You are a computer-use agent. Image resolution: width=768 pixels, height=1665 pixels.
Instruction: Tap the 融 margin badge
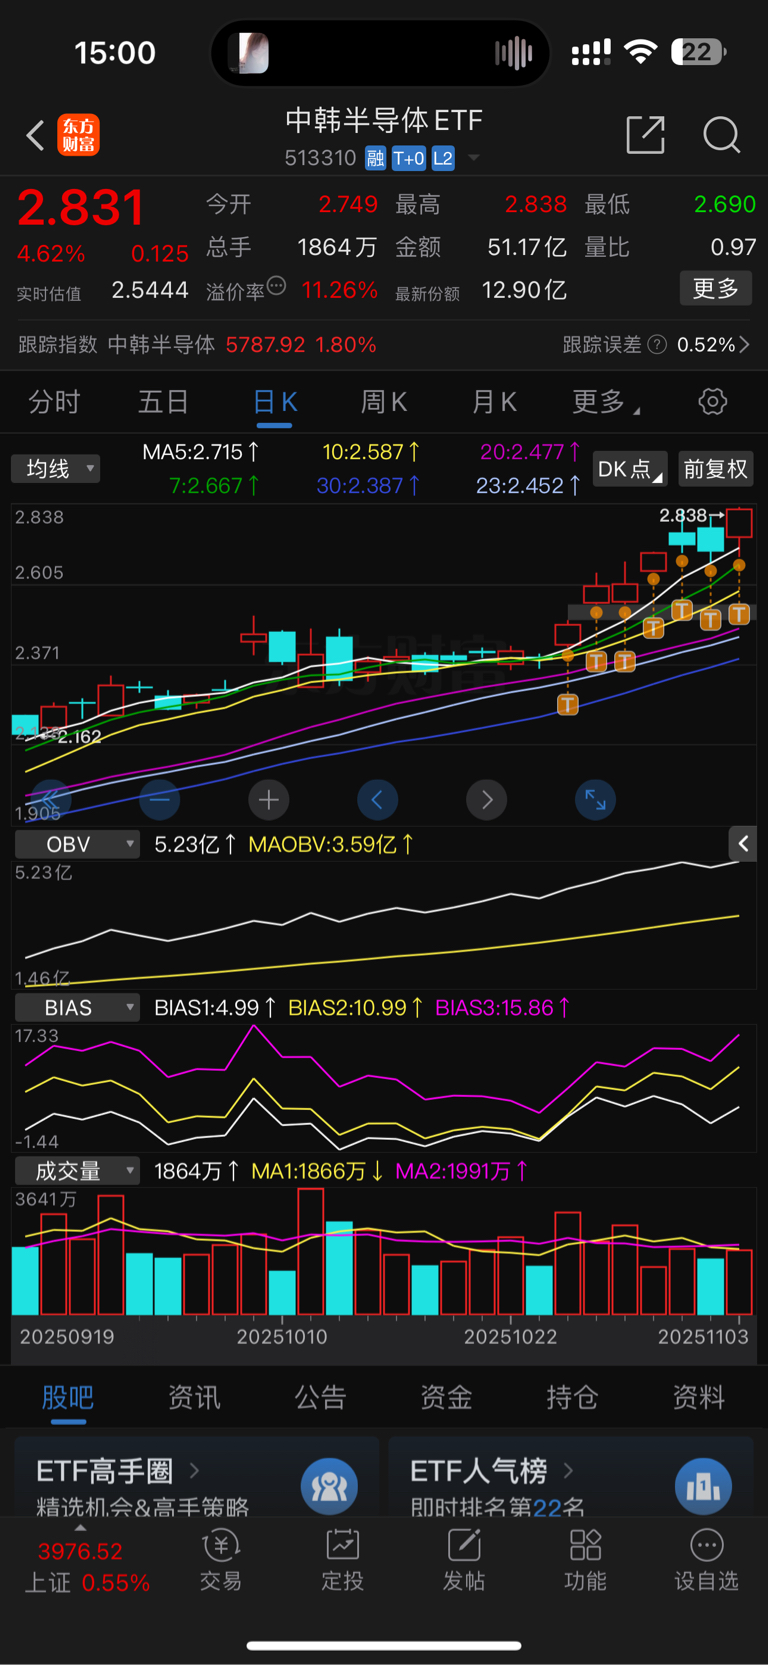click(x=375, y=158)
